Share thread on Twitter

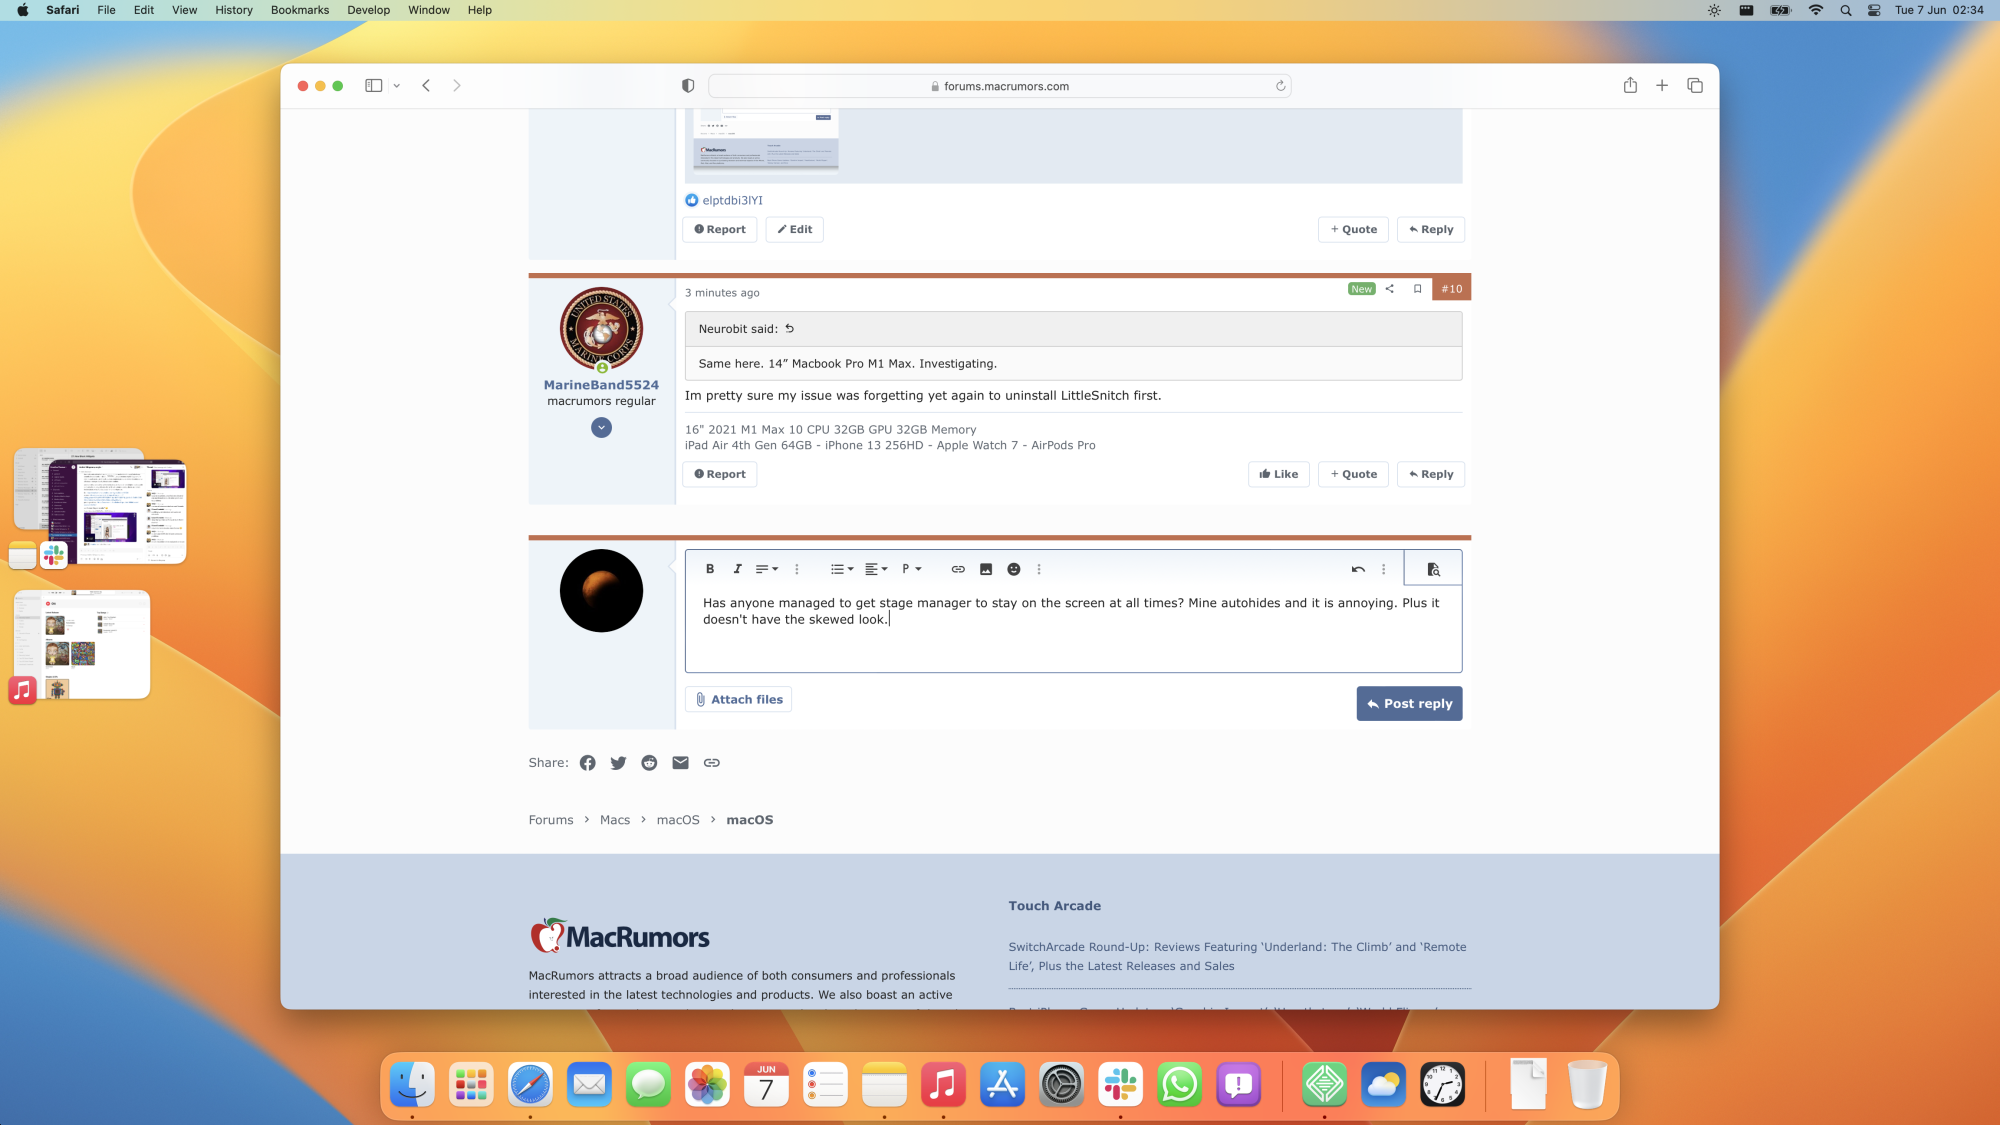point(618,763)
